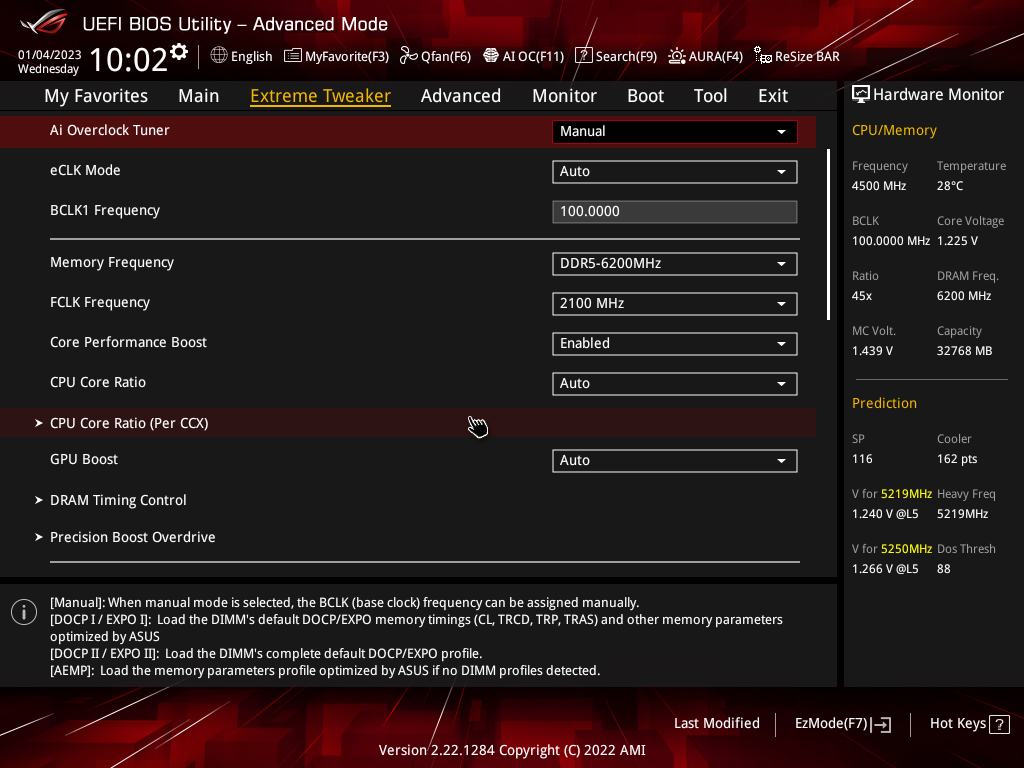The width and height of the screenshot is (1024, 768).
Task: Go to the Advanced tab
Action: (x=460, y=96)
